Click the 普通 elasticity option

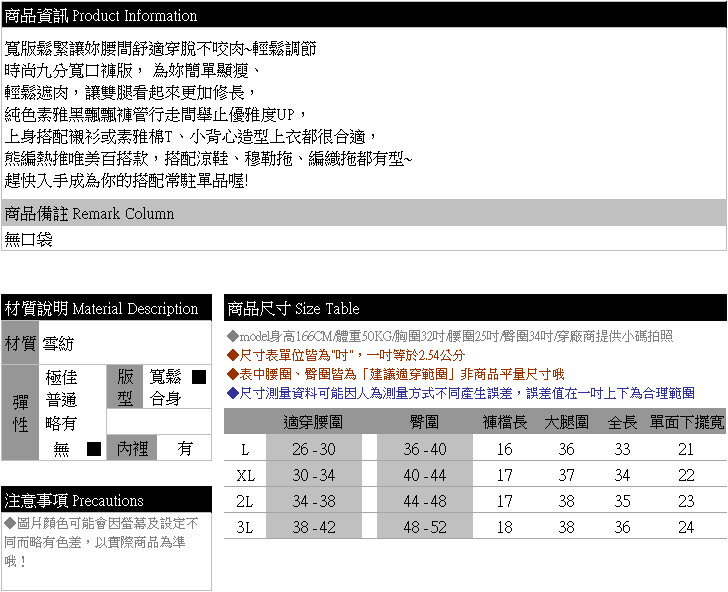point(61,400)
